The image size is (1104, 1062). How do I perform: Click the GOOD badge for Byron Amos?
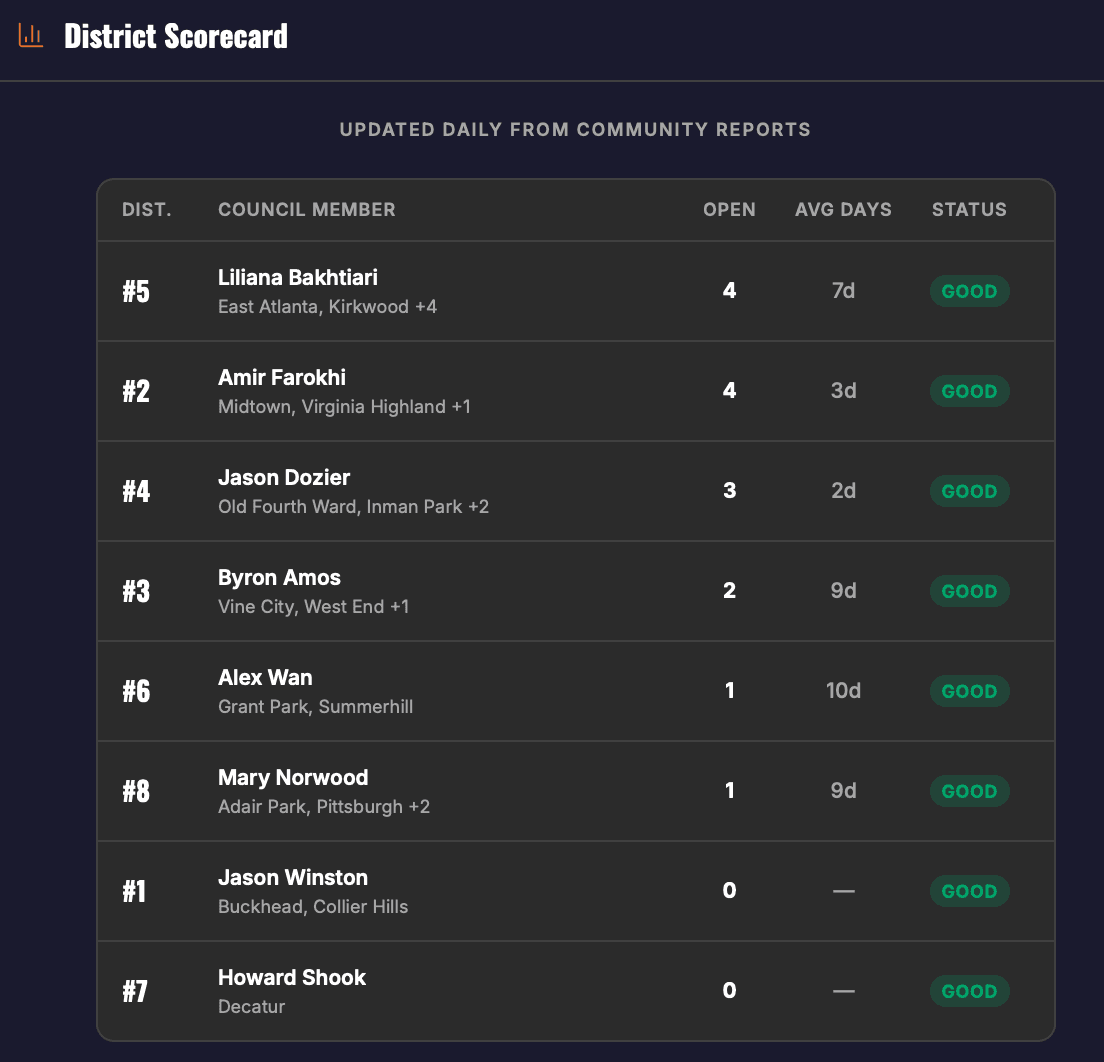(968, 591)
